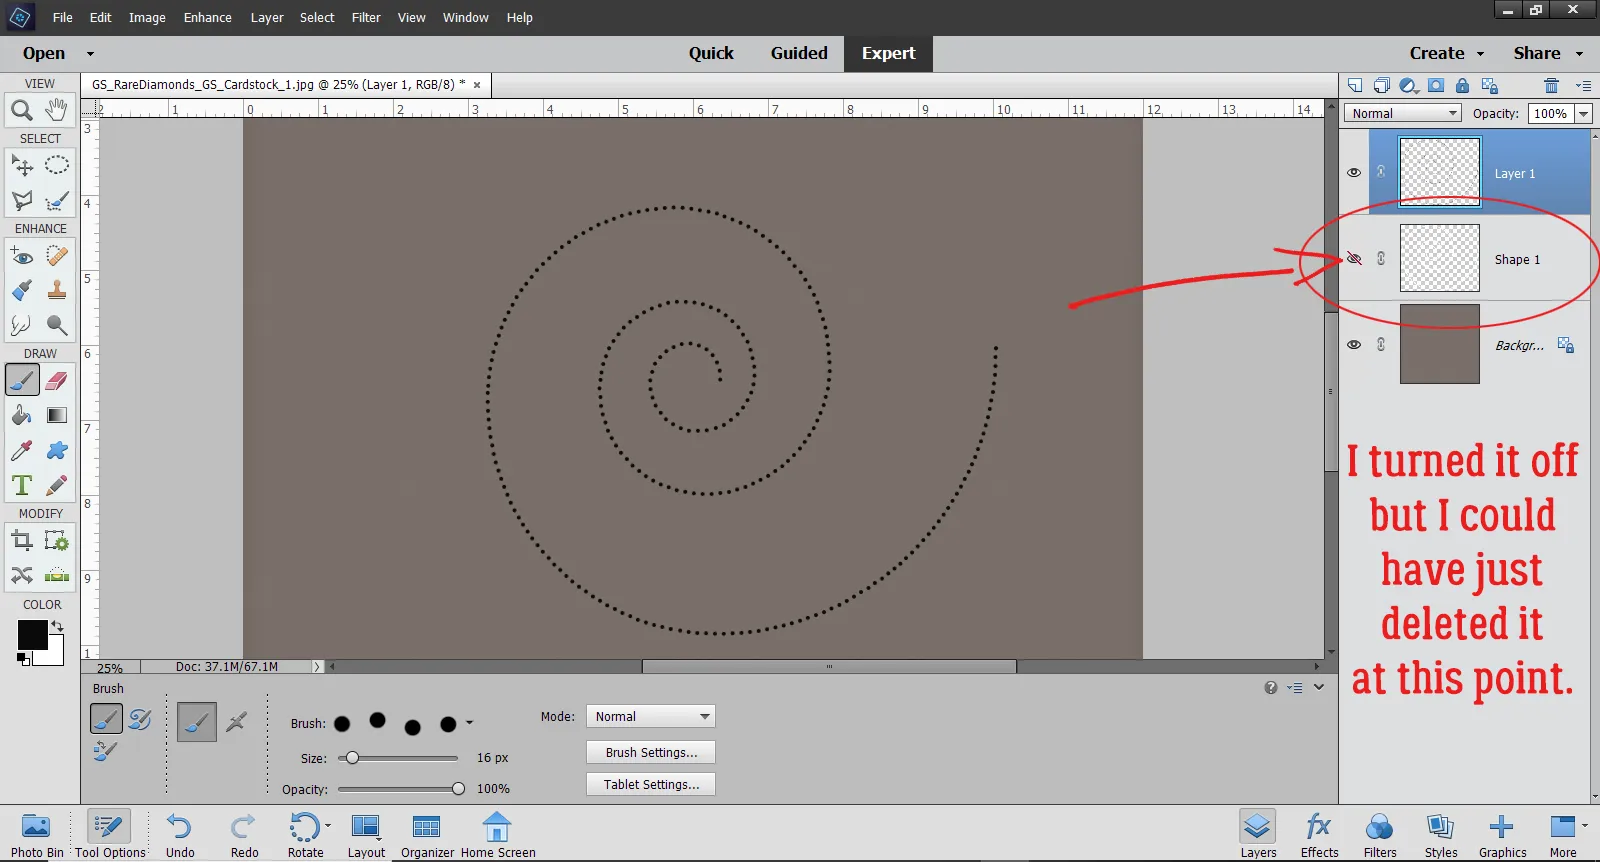Select the Hand tool

click(x=57, y=109)
